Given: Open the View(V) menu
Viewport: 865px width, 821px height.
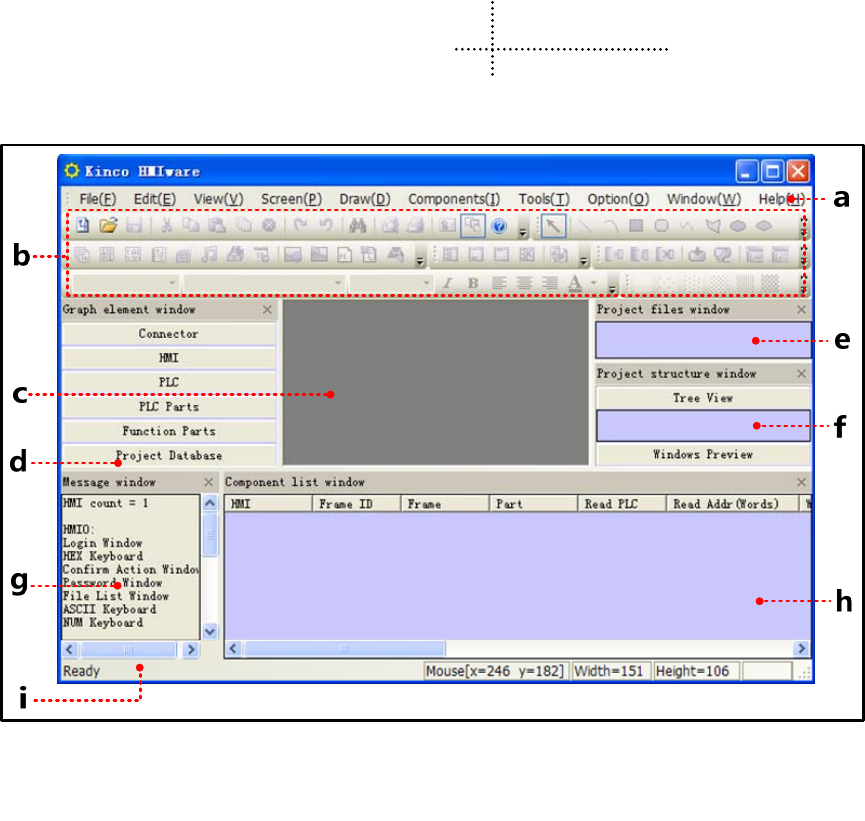Looking at the screenshot, I should point(218,199).
